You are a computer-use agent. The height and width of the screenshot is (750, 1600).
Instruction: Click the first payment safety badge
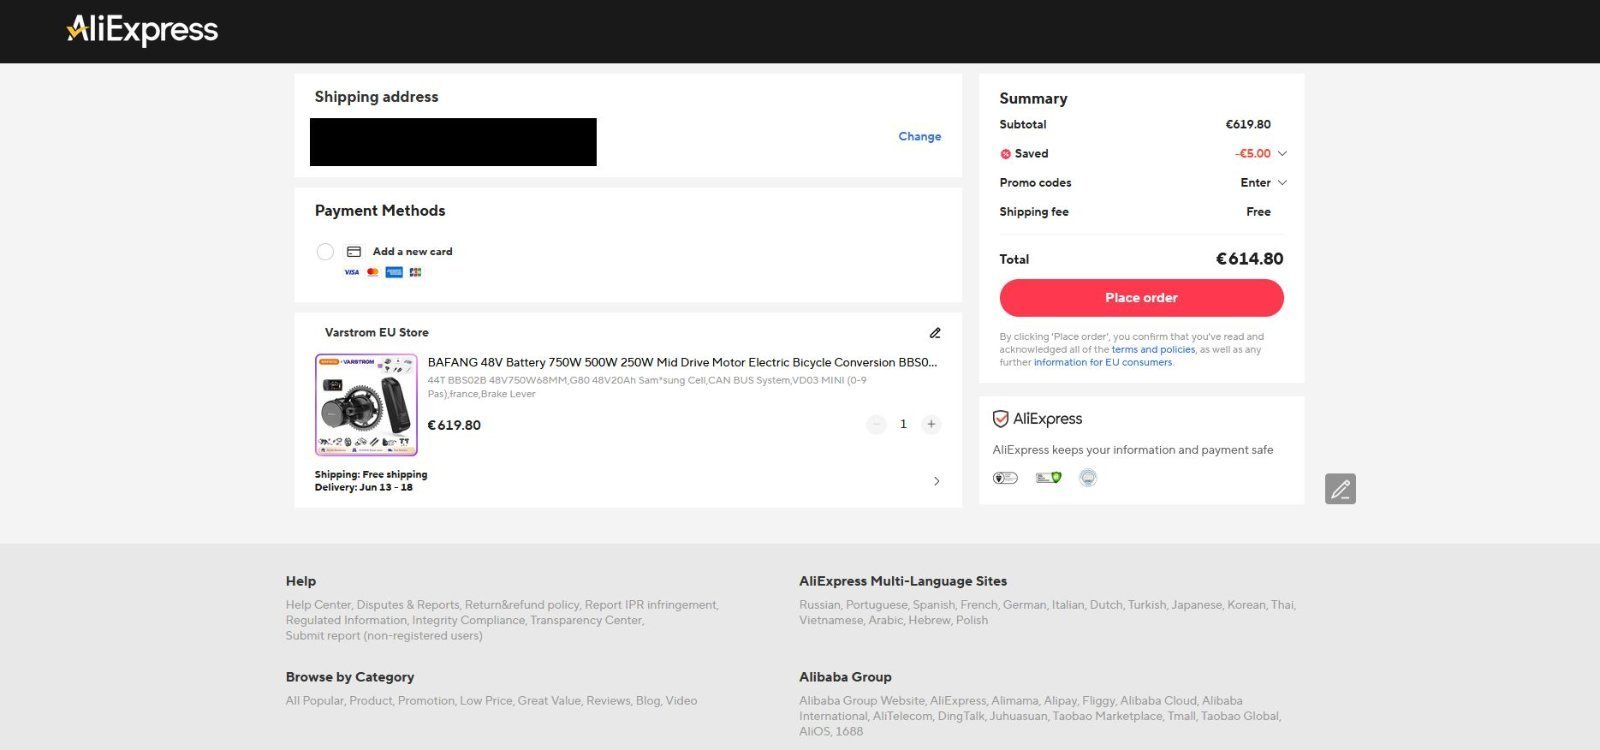point(1005,478)
